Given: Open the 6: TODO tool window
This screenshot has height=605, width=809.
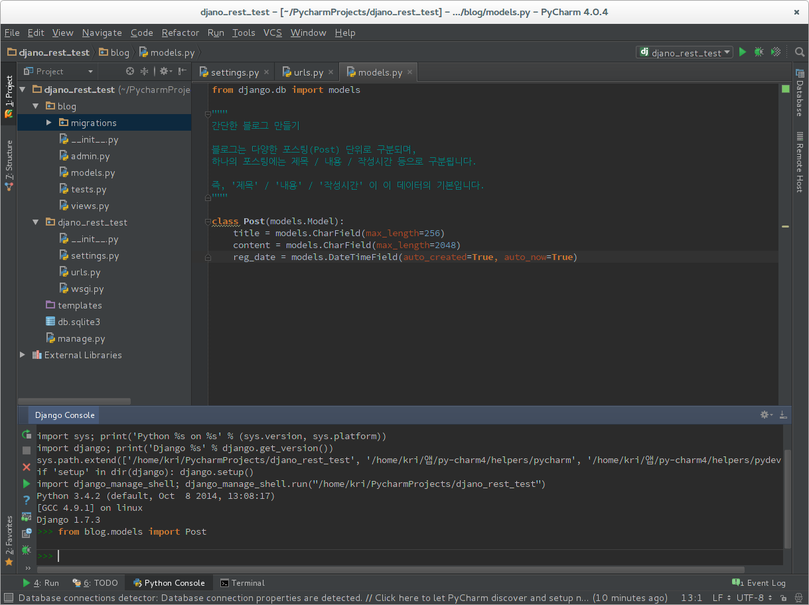Looking at the screenshot, I should coord(95,583).
